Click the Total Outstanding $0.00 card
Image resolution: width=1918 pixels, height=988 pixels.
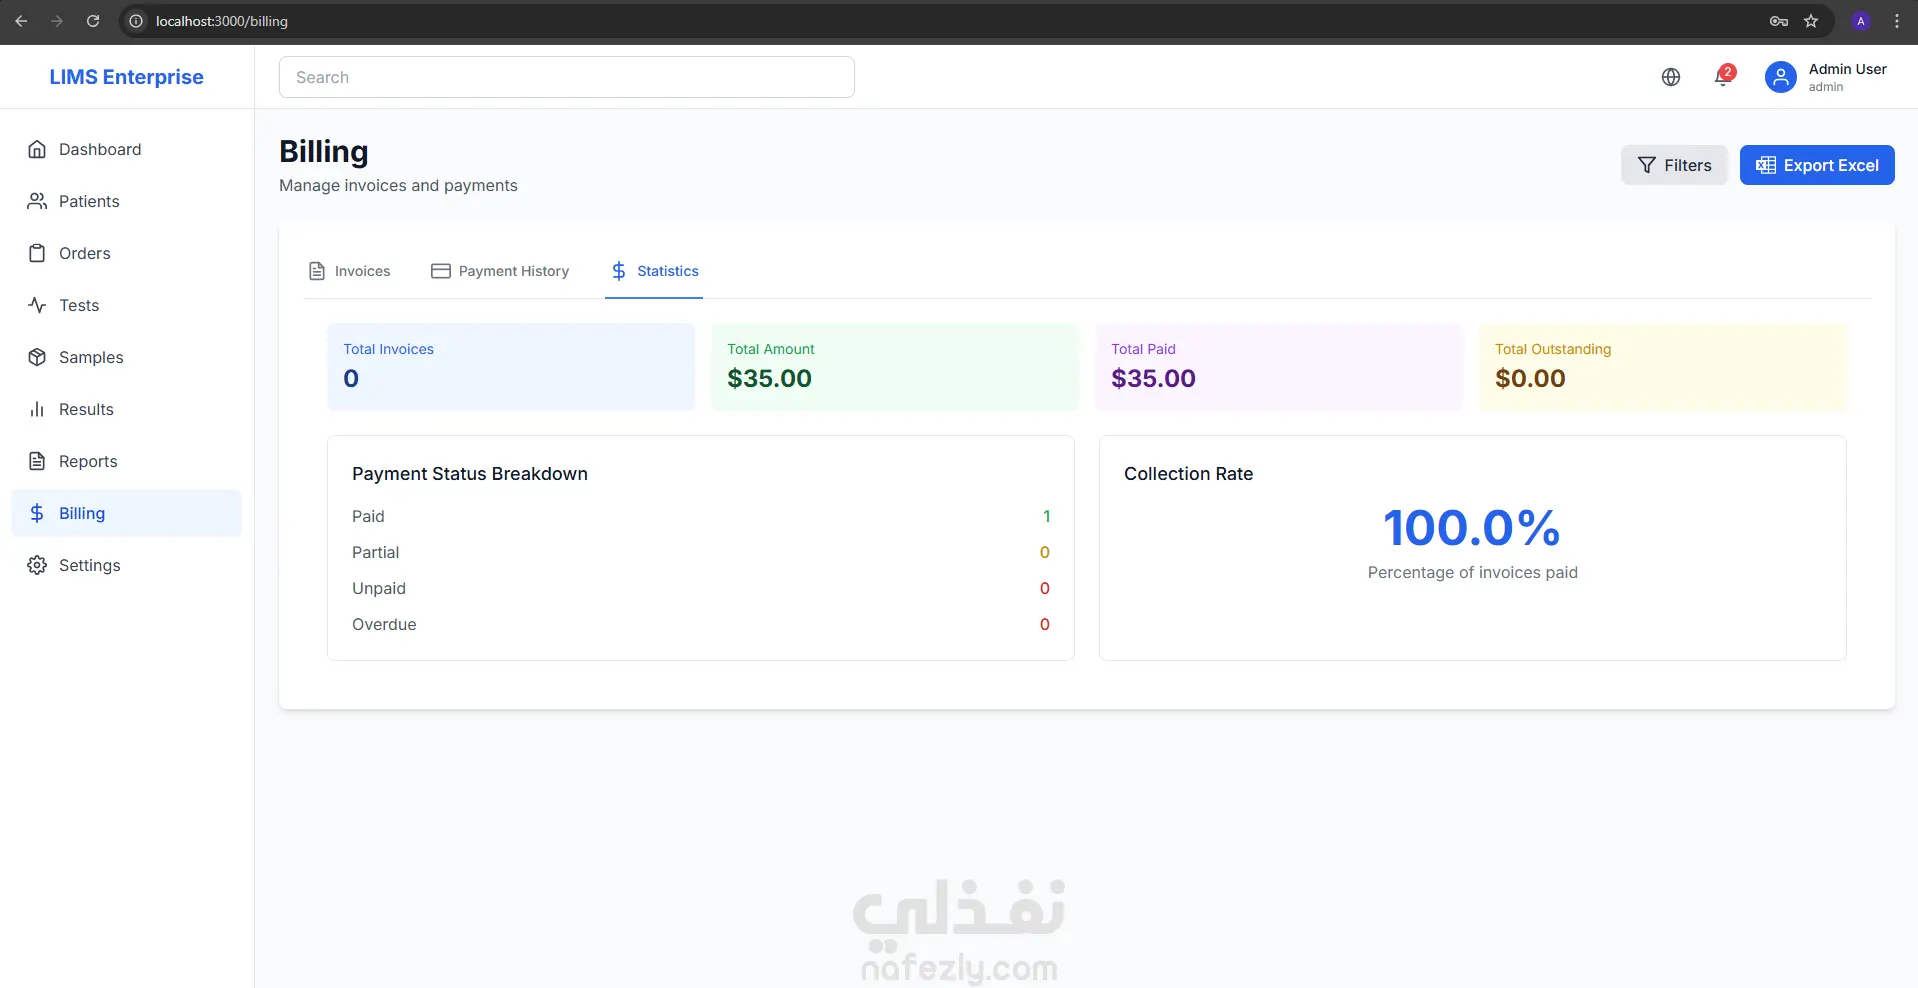1663,366
